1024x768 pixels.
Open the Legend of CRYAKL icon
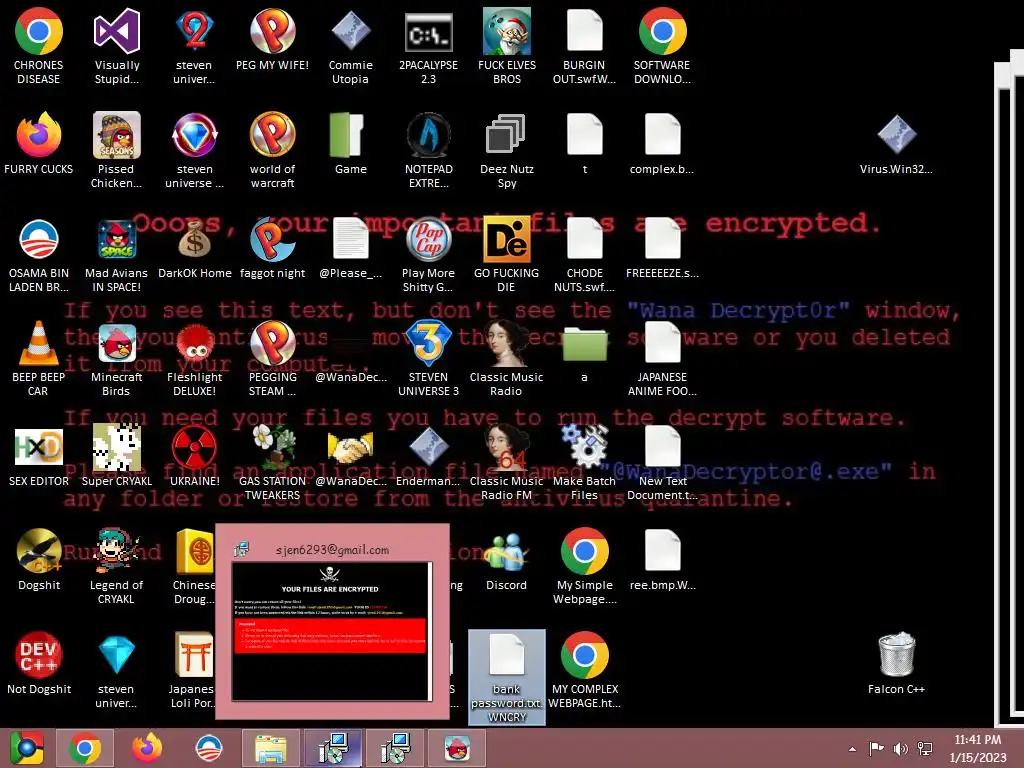pos(116,551)
